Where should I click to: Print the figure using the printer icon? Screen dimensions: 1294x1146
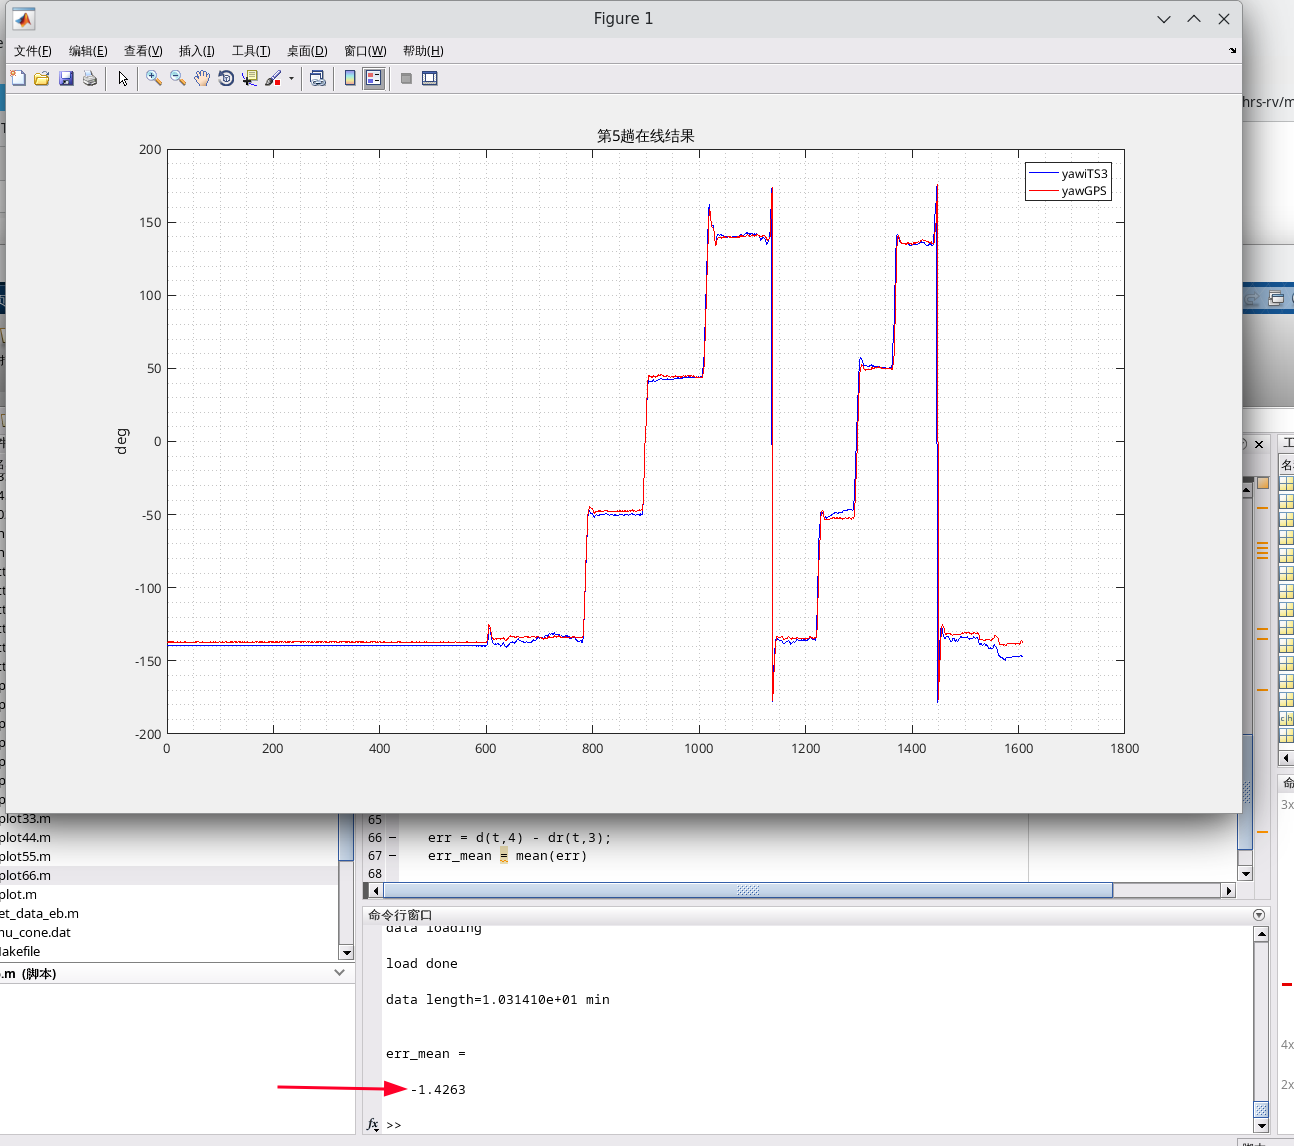point(90,78)
